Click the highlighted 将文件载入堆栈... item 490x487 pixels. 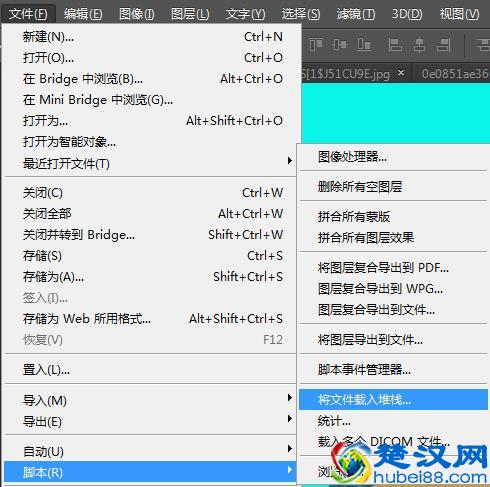[393, 399]
